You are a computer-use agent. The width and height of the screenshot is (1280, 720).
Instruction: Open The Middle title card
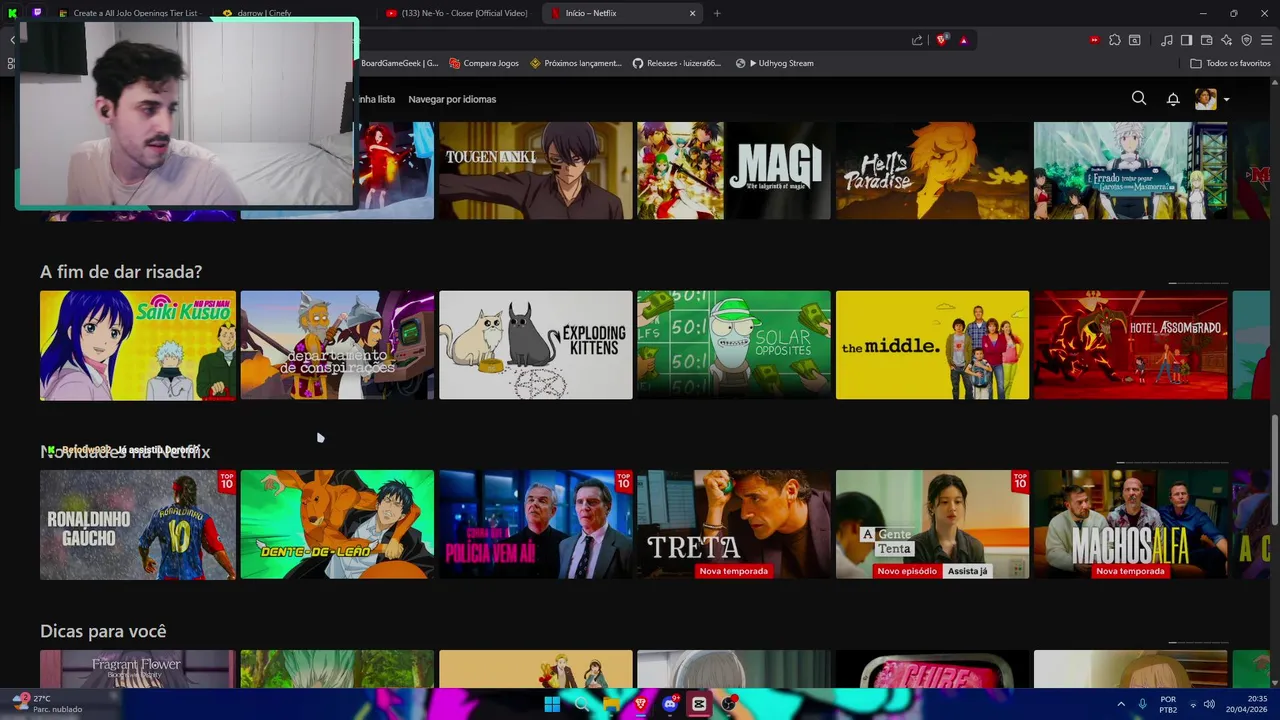point(932,345)
